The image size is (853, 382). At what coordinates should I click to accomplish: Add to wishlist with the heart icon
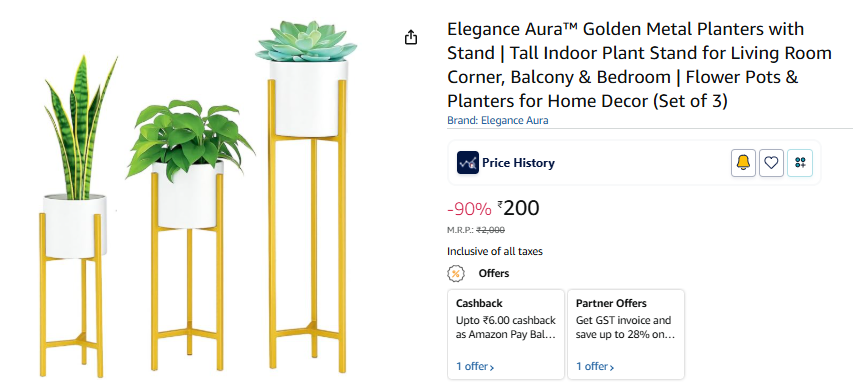click(x=771, y=163)
